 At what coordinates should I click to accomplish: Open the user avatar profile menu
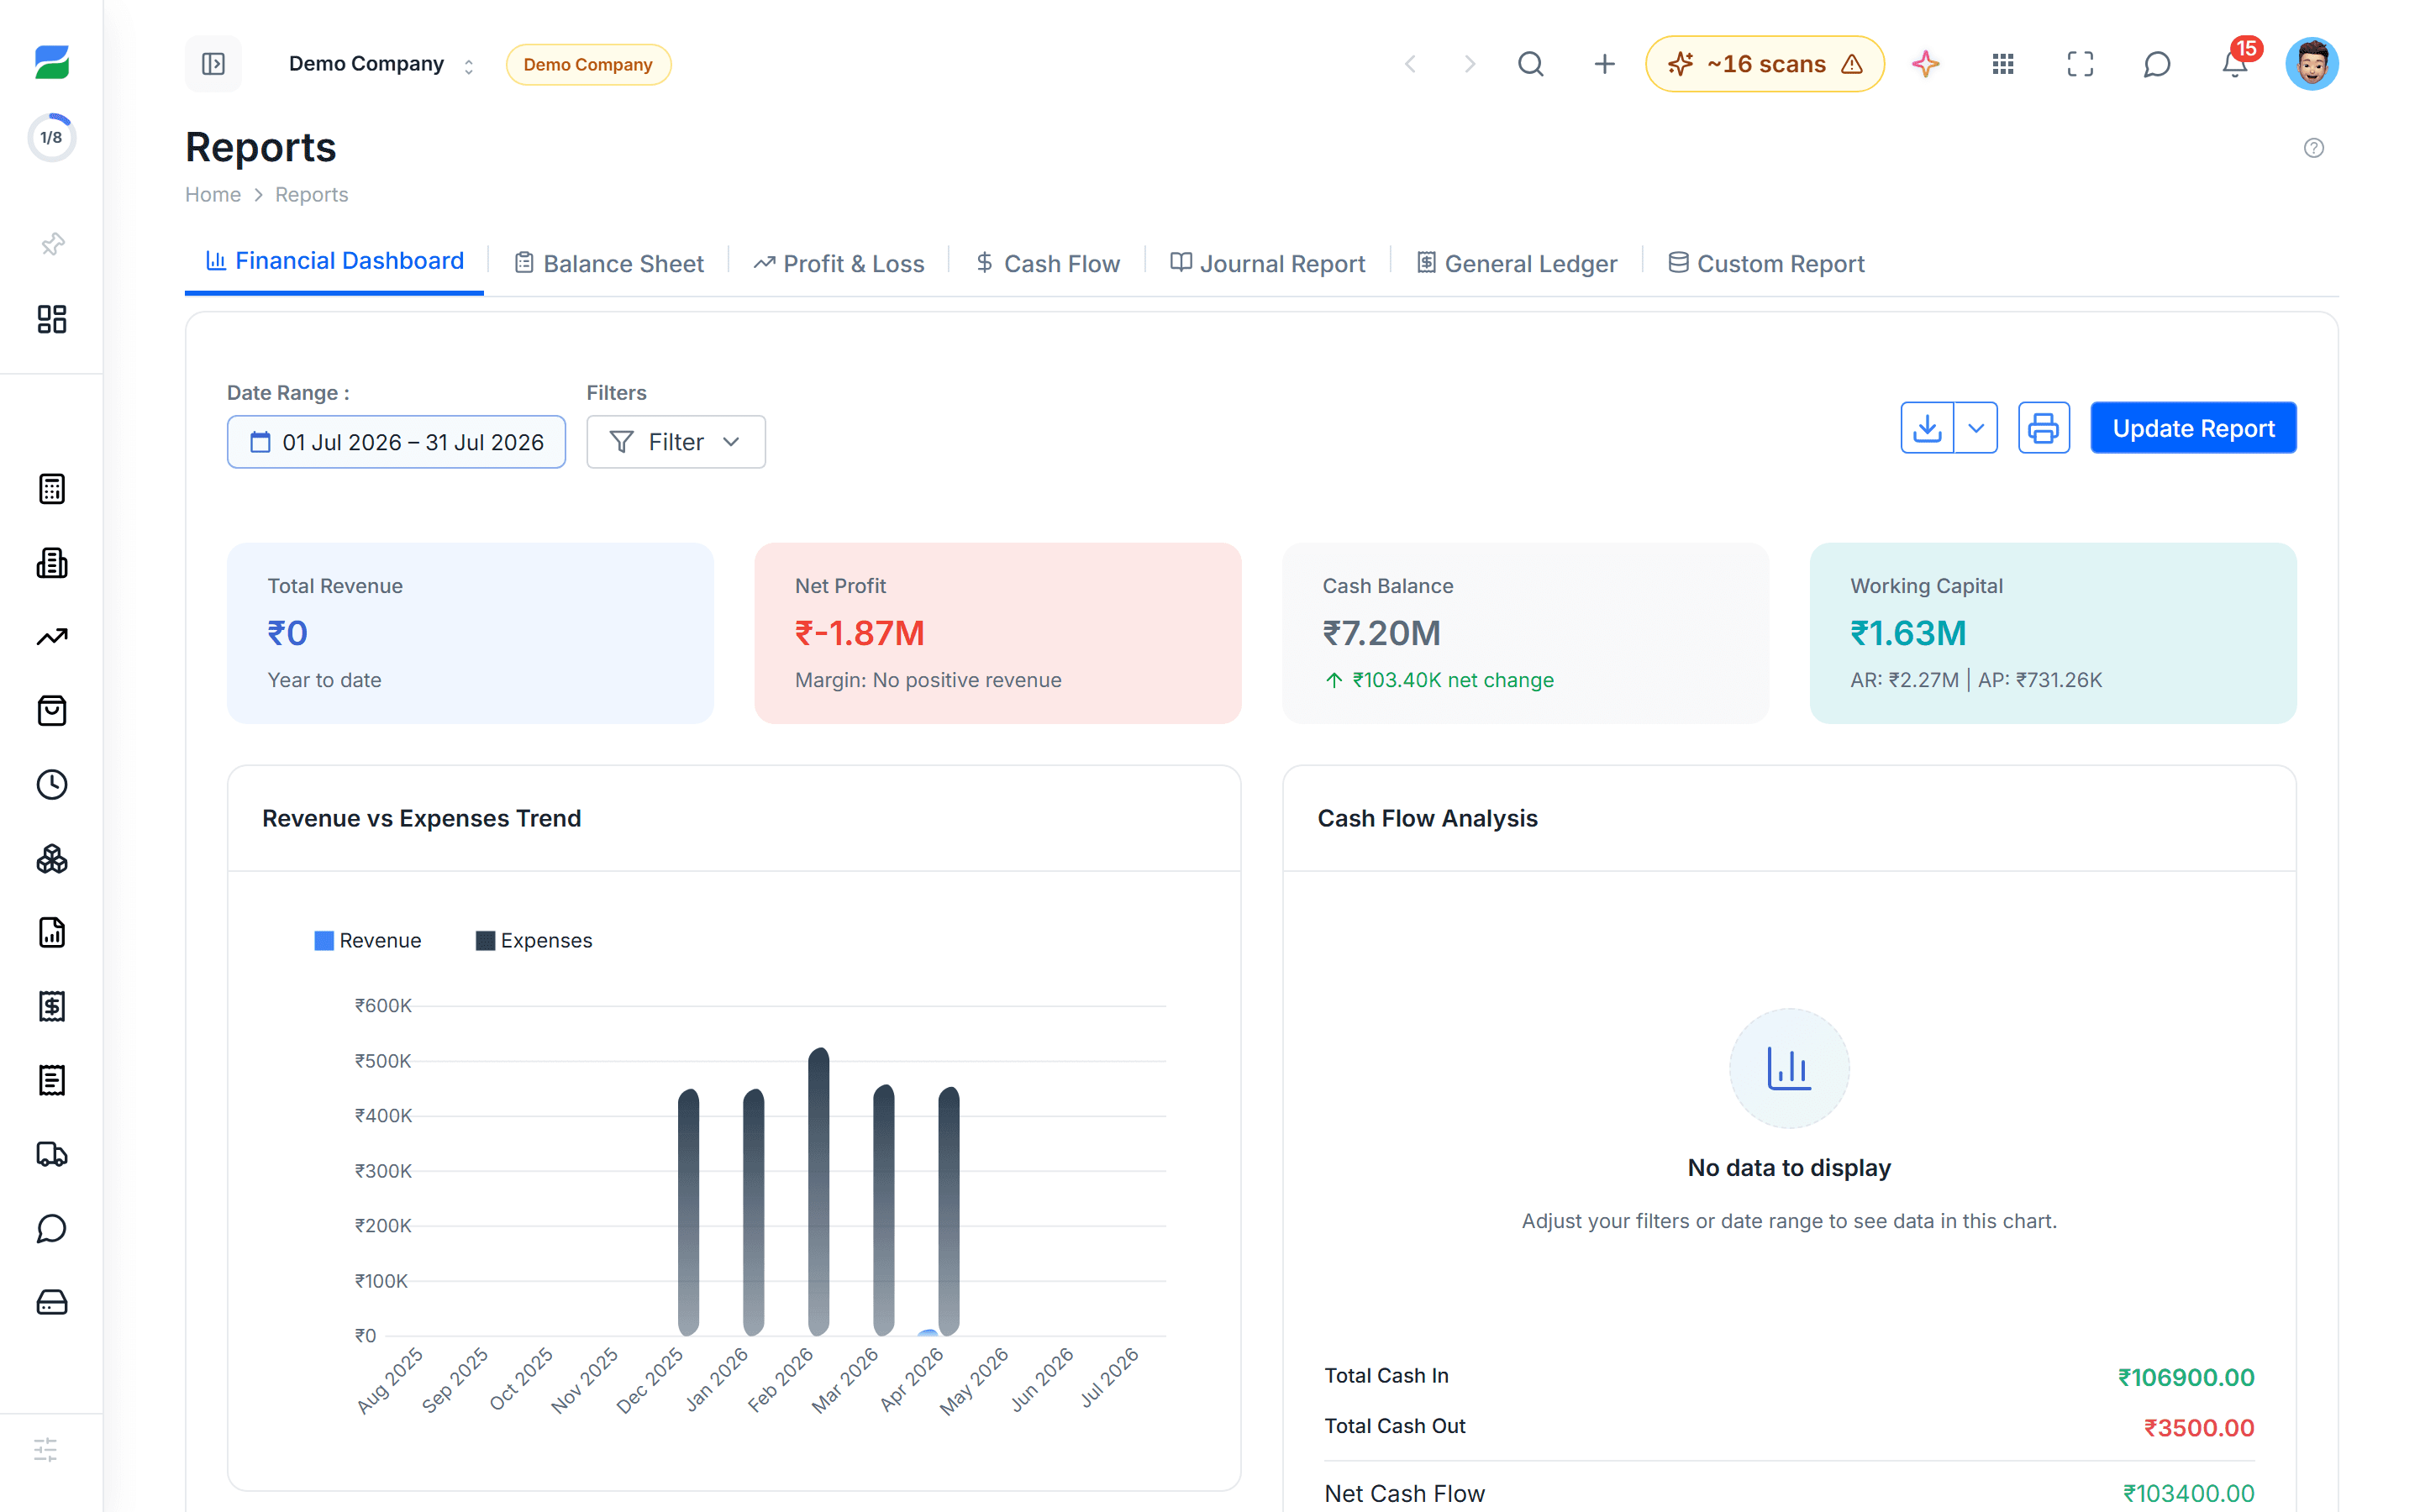pos(2312,64)
